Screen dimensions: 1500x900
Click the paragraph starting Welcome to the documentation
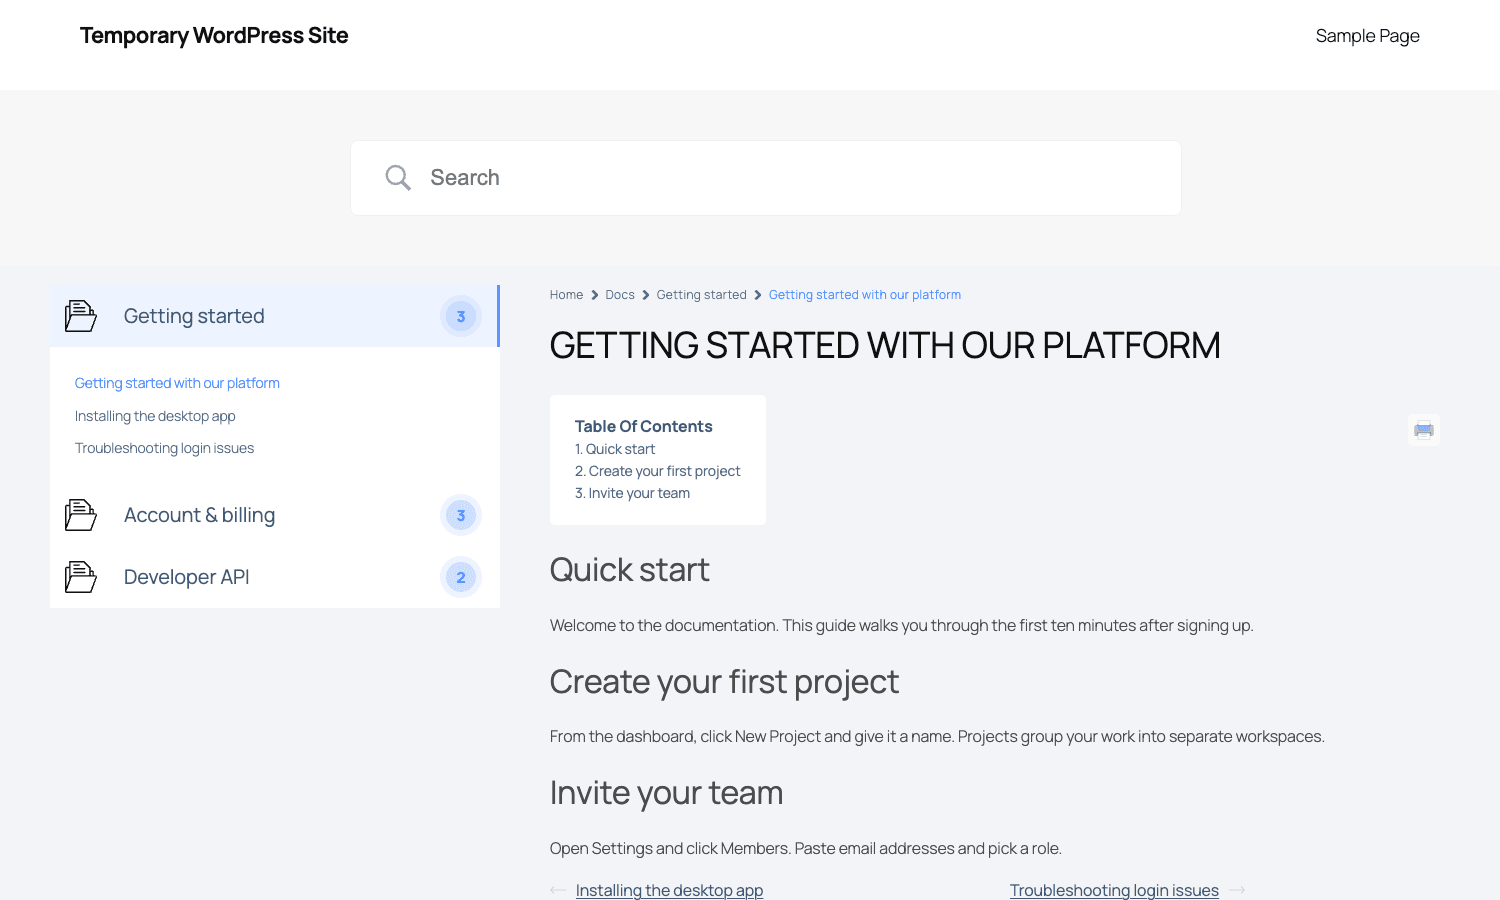(901, 626)
